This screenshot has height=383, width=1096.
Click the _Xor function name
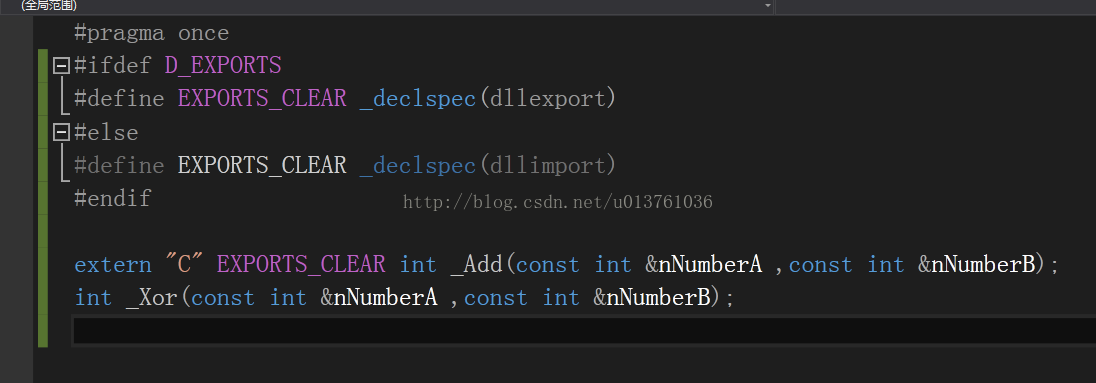(x=152, y=298)
